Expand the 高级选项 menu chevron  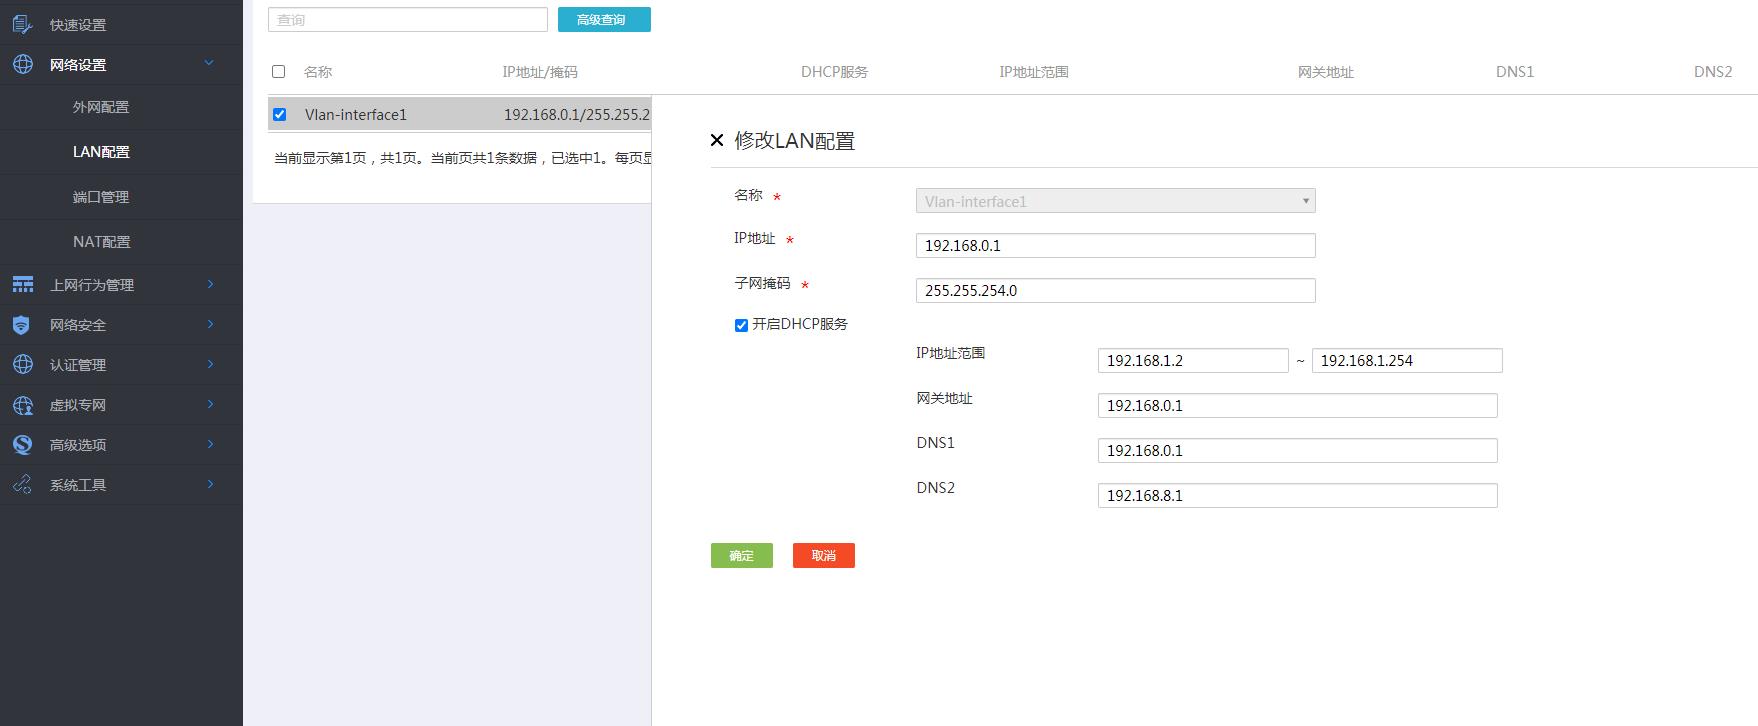[x=210, y=444]
